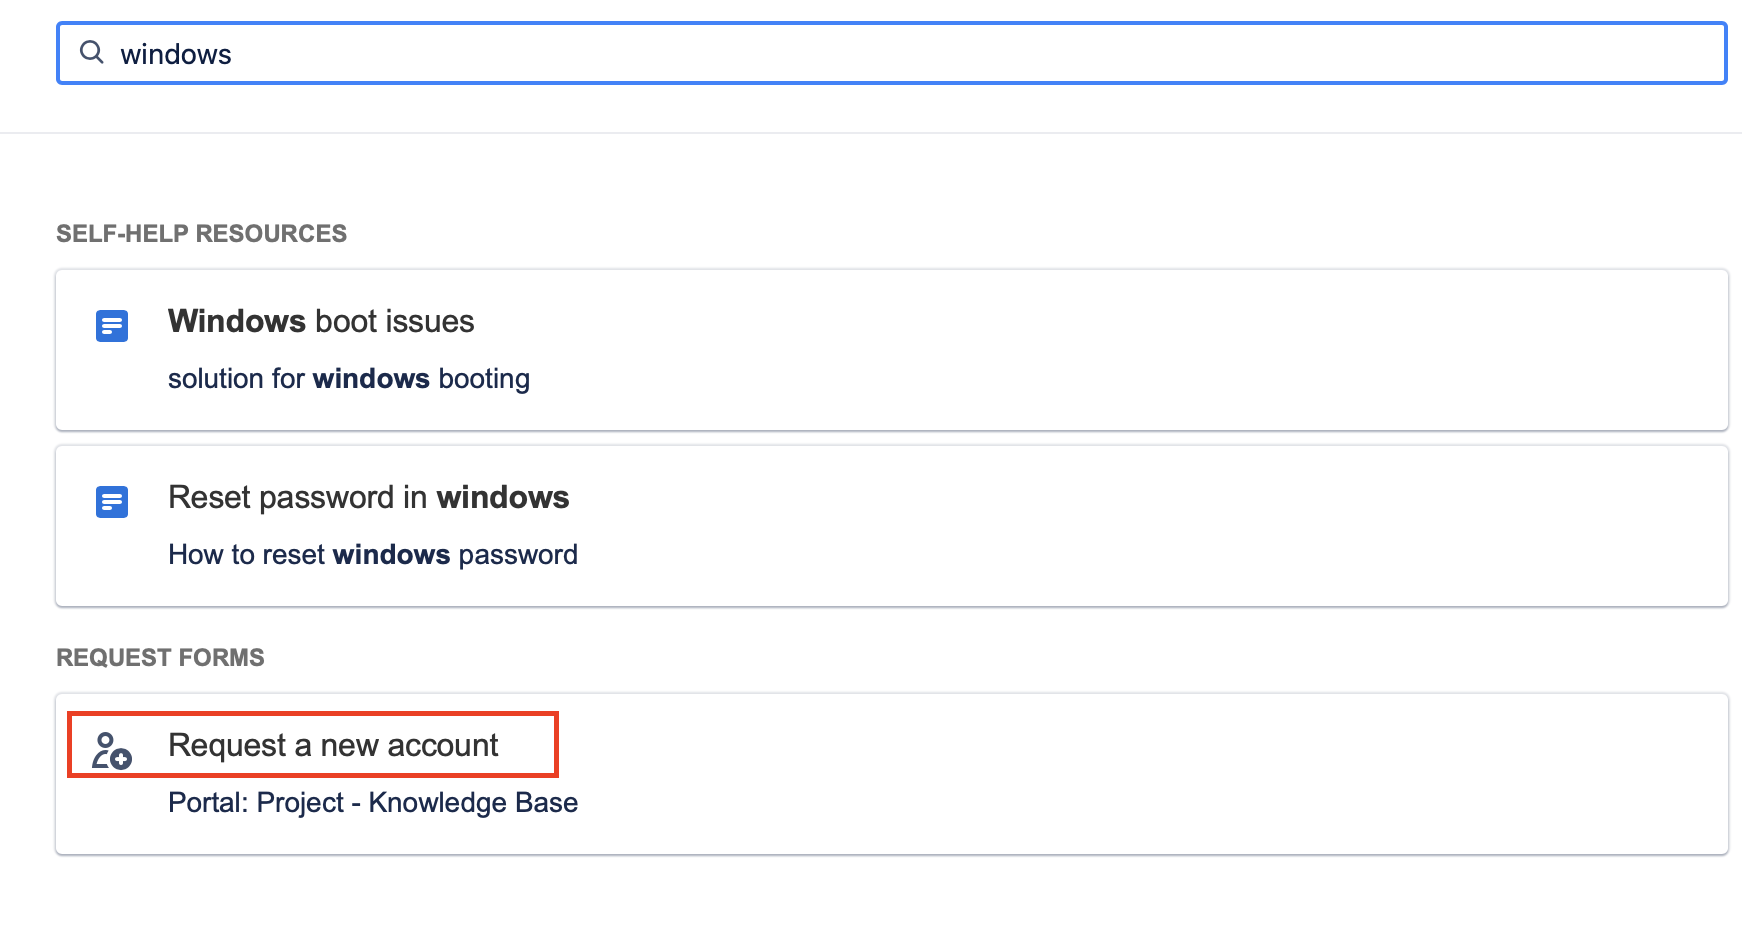
Task: Open the 'Windows boot issues' article title
Action: [321, 321]
